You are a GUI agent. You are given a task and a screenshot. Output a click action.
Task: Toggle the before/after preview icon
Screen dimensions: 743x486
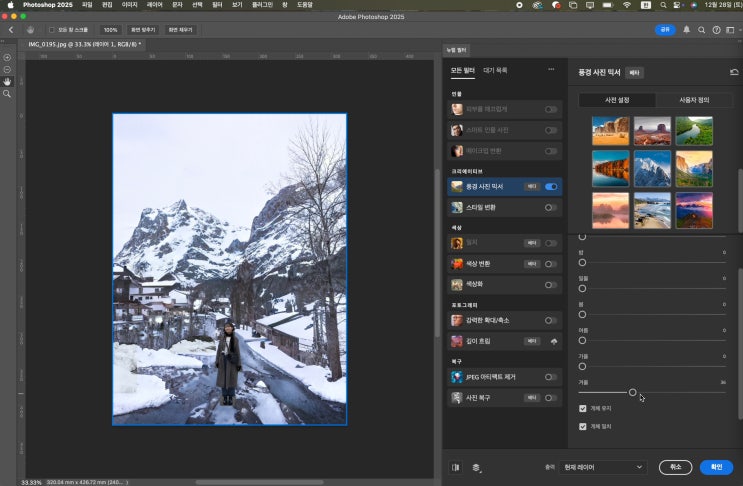pyautogui.click(x=456, y=467)
